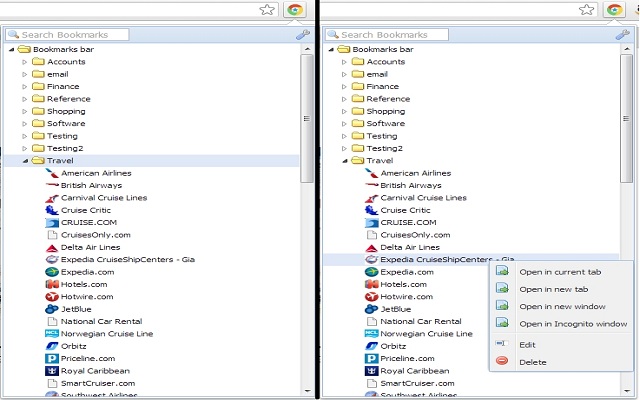Expand Testing2 folder arrow in right panel
Screen dimensions: 640x400
coord(344,149)
